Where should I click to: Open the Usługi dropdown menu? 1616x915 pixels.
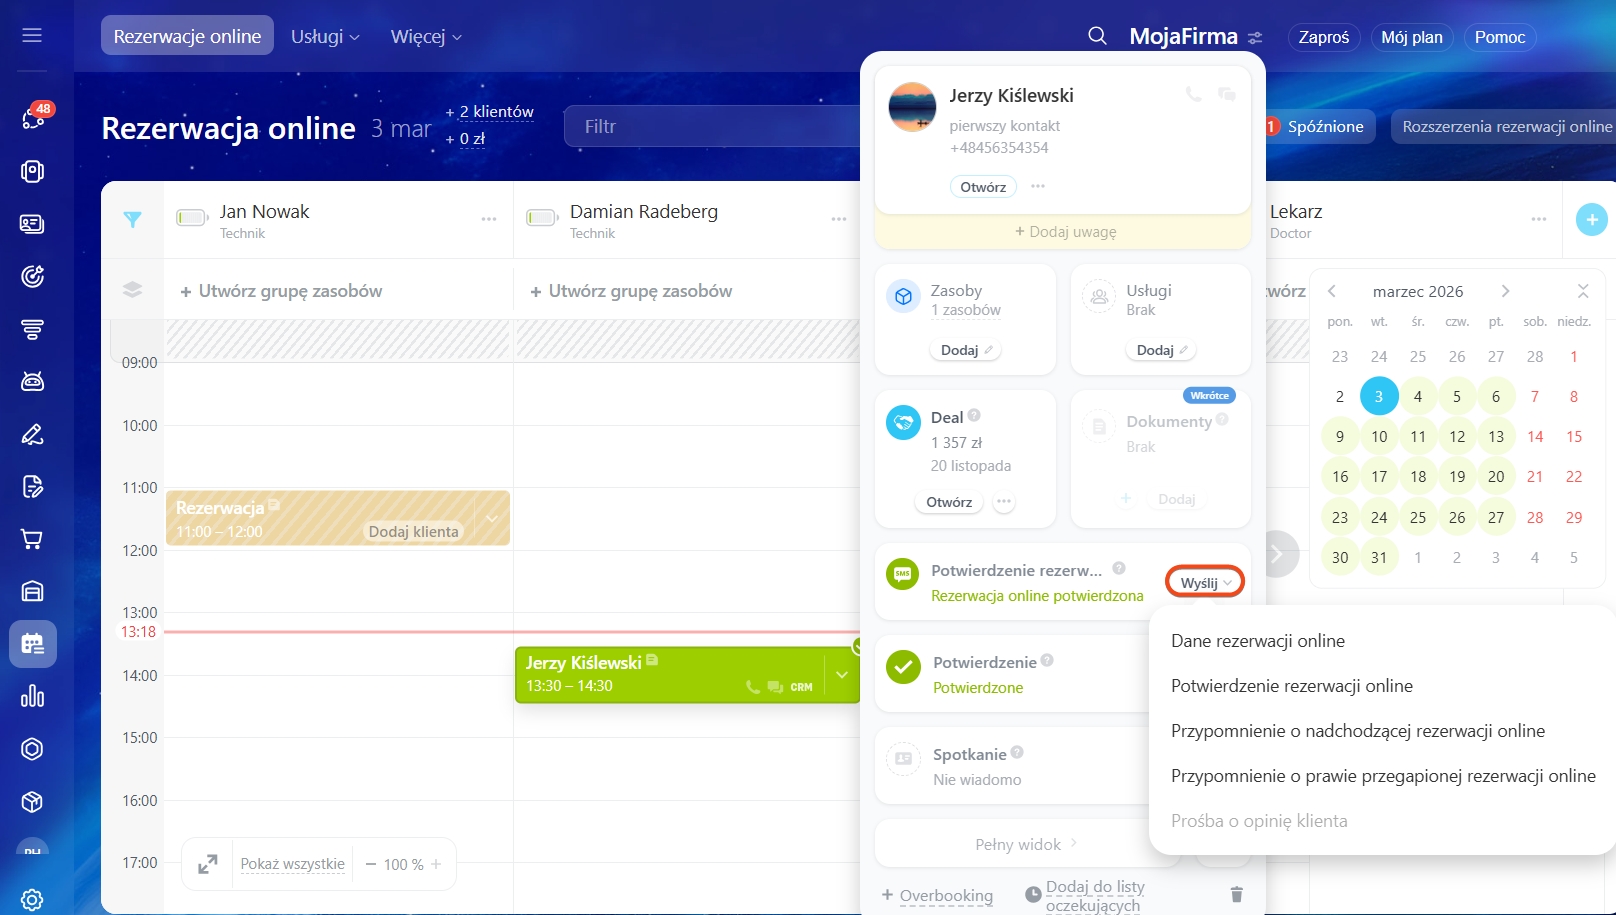[325, 37]
